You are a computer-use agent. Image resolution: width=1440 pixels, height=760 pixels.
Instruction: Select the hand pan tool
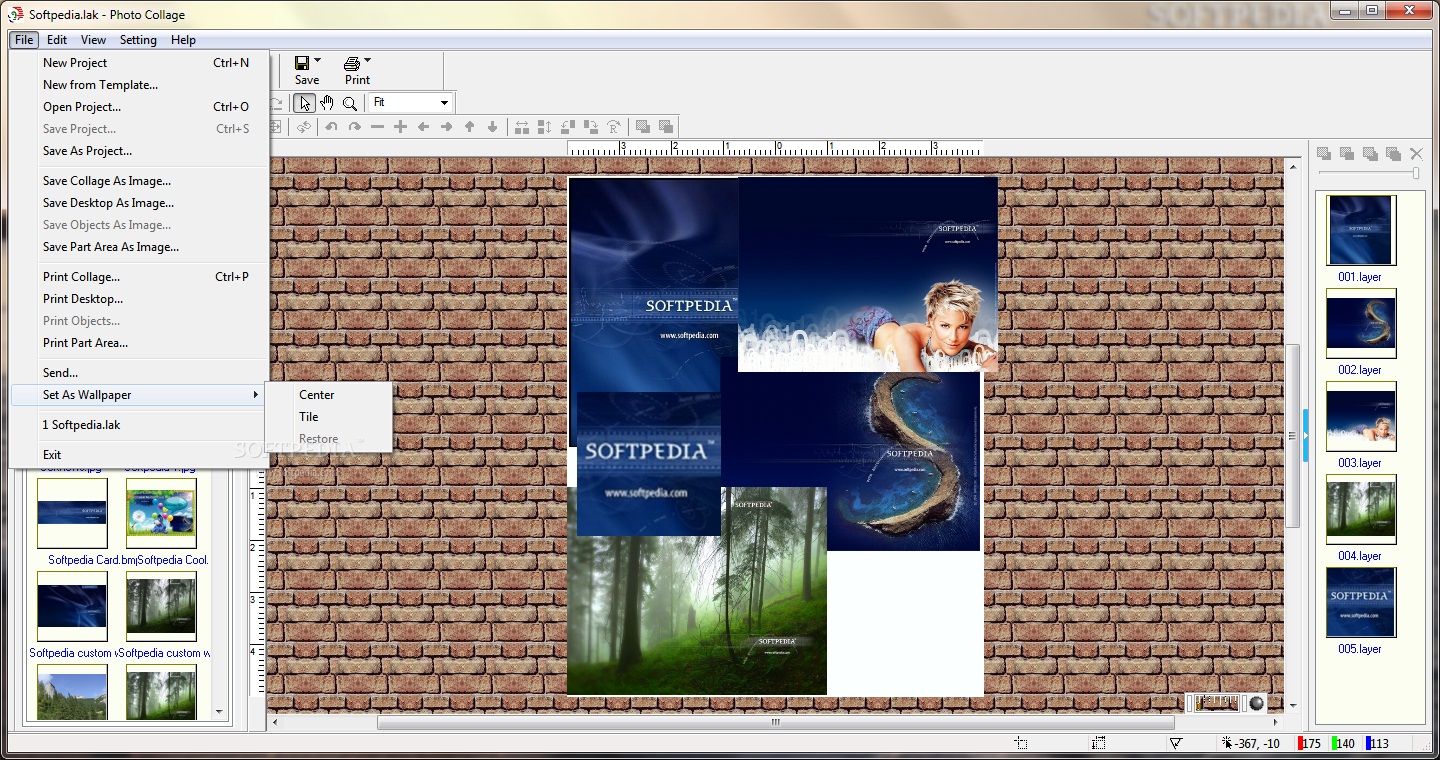click(327, 103)
